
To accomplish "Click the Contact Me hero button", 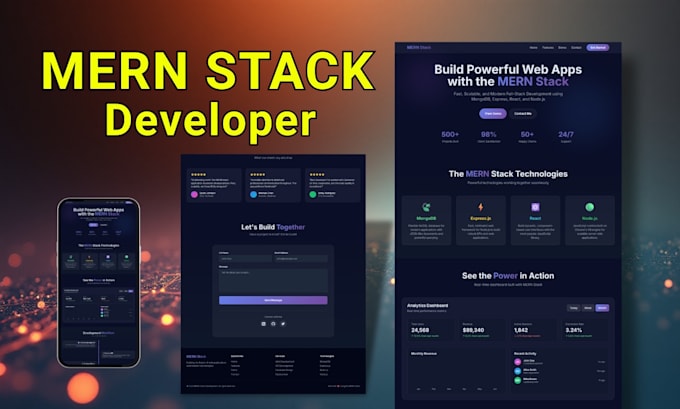I will [x=523, y=114].
